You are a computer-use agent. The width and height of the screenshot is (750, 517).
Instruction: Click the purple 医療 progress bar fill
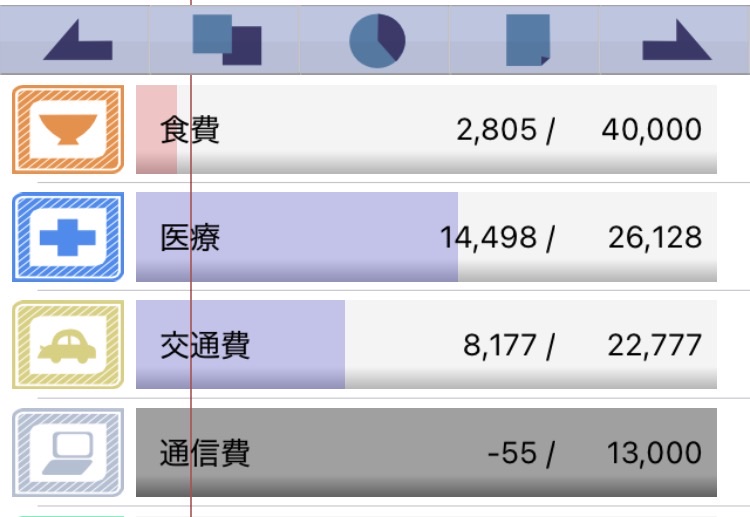click(x=297, y=237)
